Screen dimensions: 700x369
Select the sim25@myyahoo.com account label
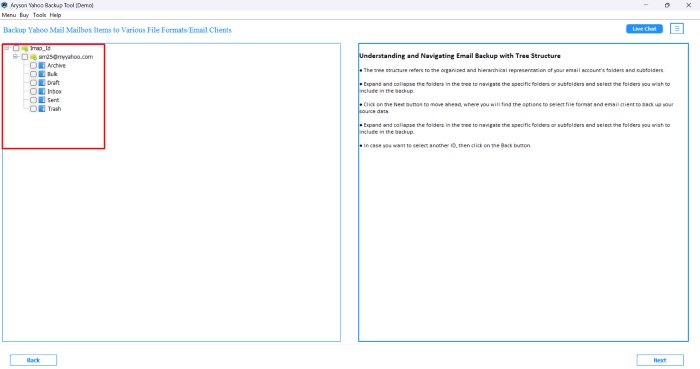(66, 57)
